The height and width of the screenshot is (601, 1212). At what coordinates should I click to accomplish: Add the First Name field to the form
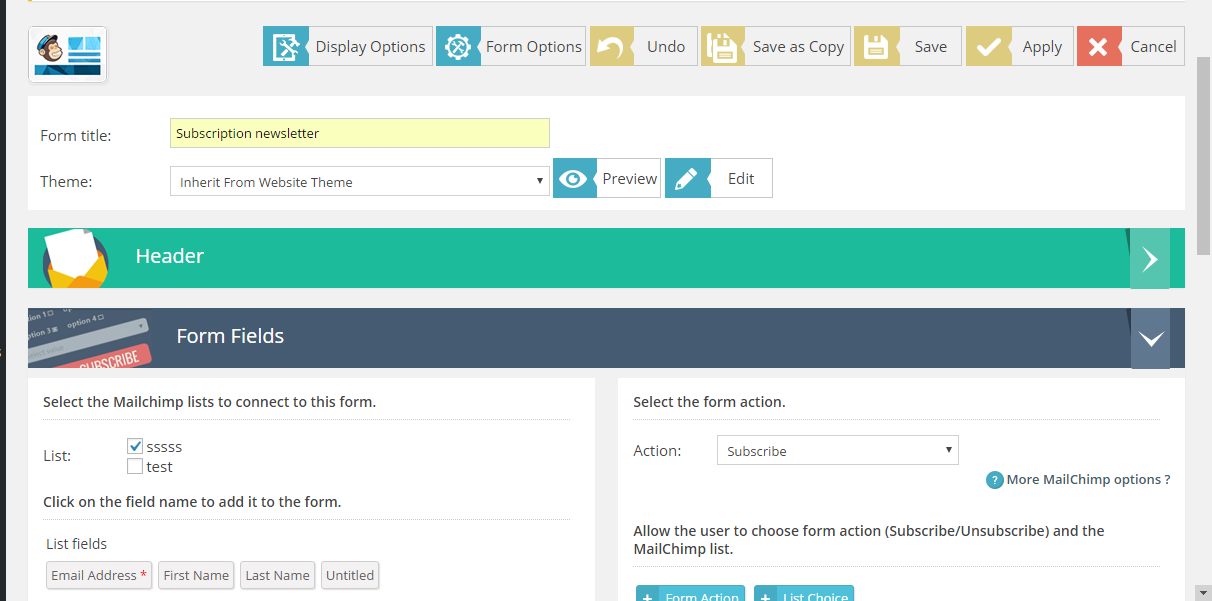coord(196,575)
